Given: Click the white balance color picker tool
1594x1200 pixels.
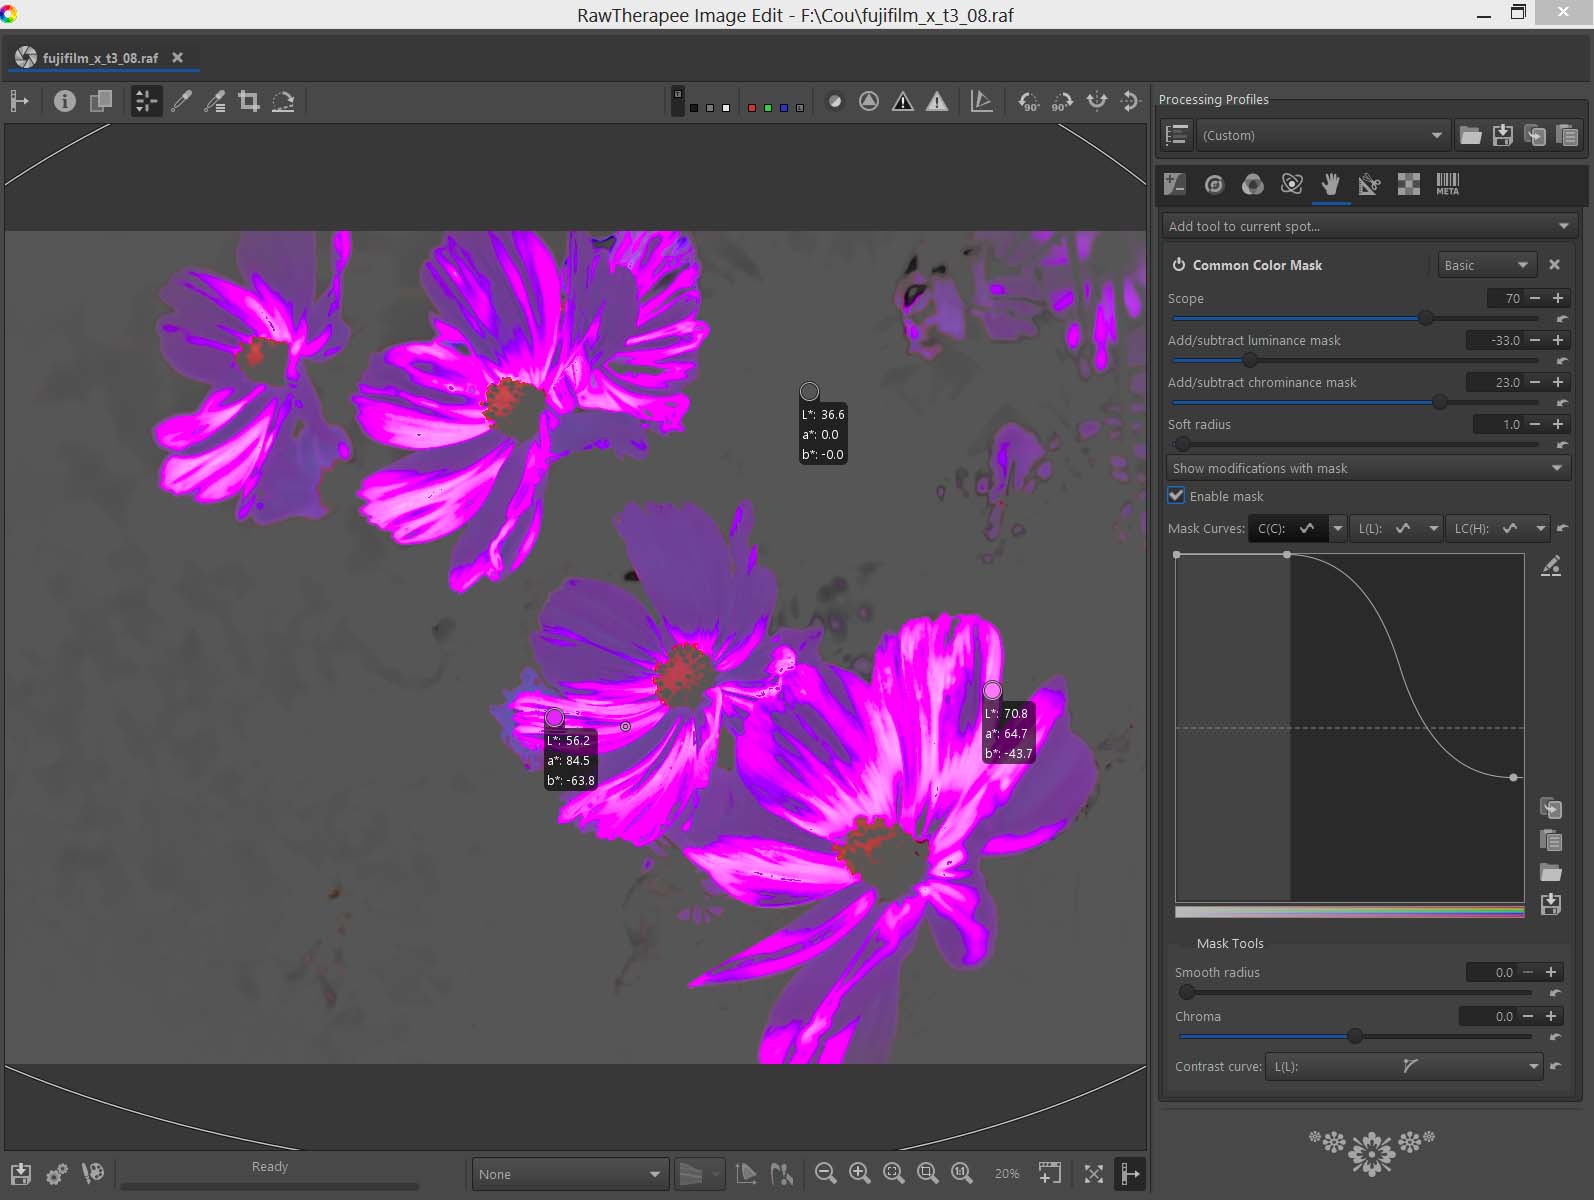Looking at the screenshot, I should point(181,101).
